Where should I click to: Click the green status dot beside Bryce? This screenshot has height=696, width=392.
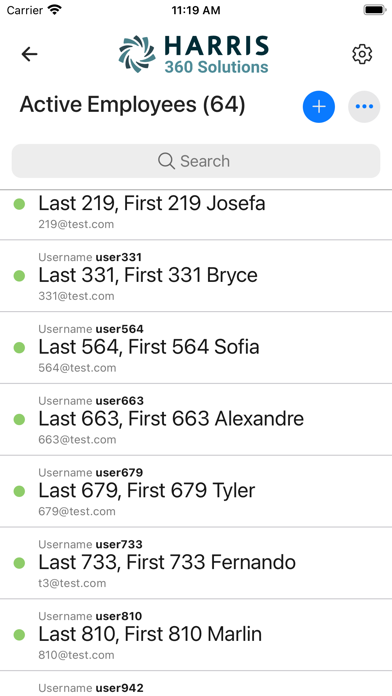pyautogui.click(x=19, y=276)
